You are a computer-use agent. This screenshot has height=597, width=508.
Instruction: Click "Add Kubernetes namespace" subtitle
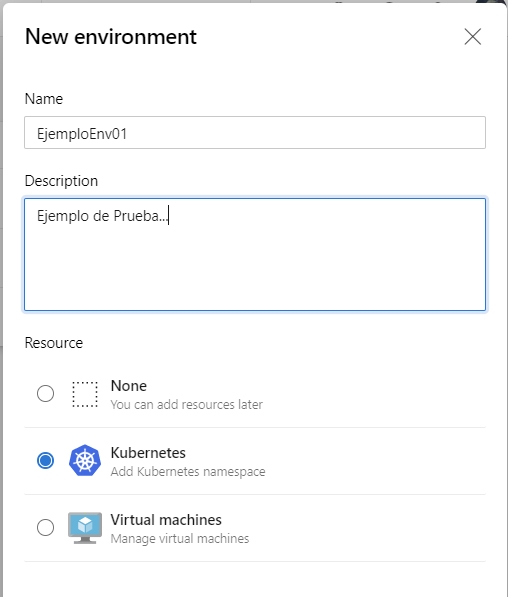tap(188, 471)
